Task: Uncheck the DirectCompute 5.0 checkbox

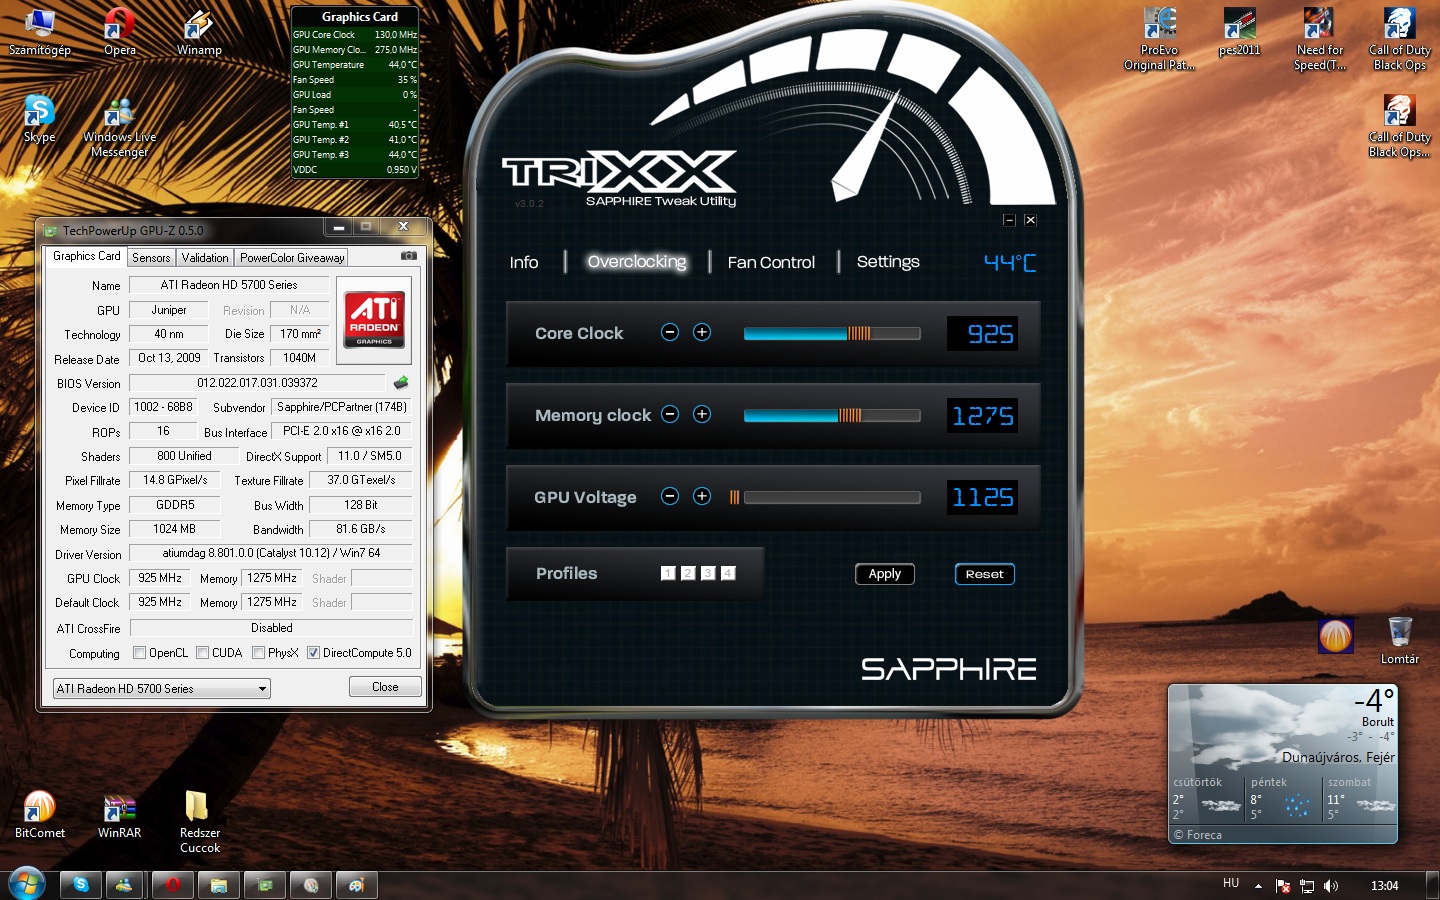Action: pos(314,653)
